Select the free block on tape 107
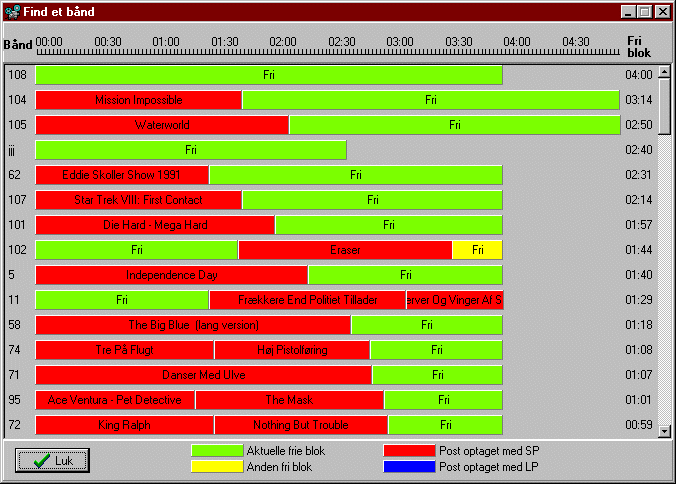 coord(372,200)
